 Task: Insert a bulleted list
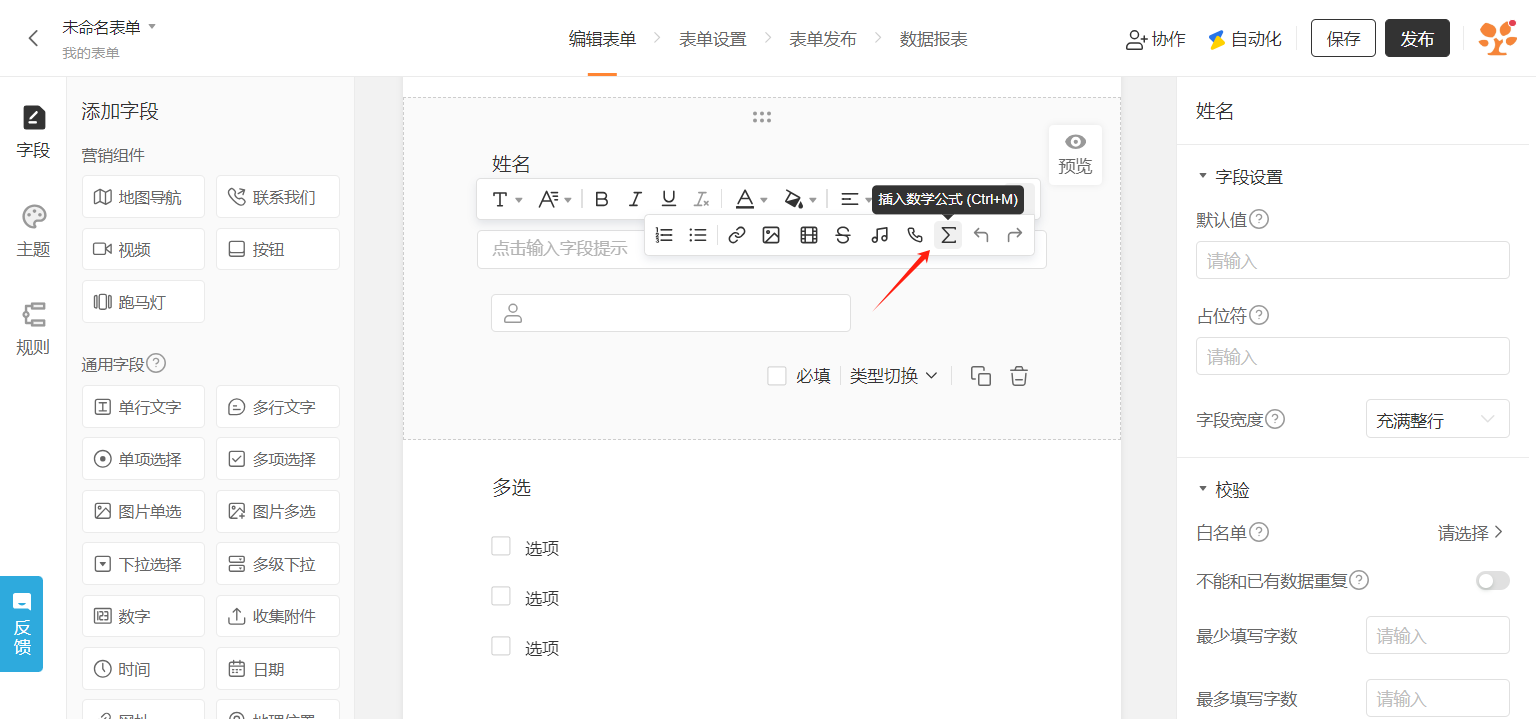pyautogui.click(x=698, y=235)
